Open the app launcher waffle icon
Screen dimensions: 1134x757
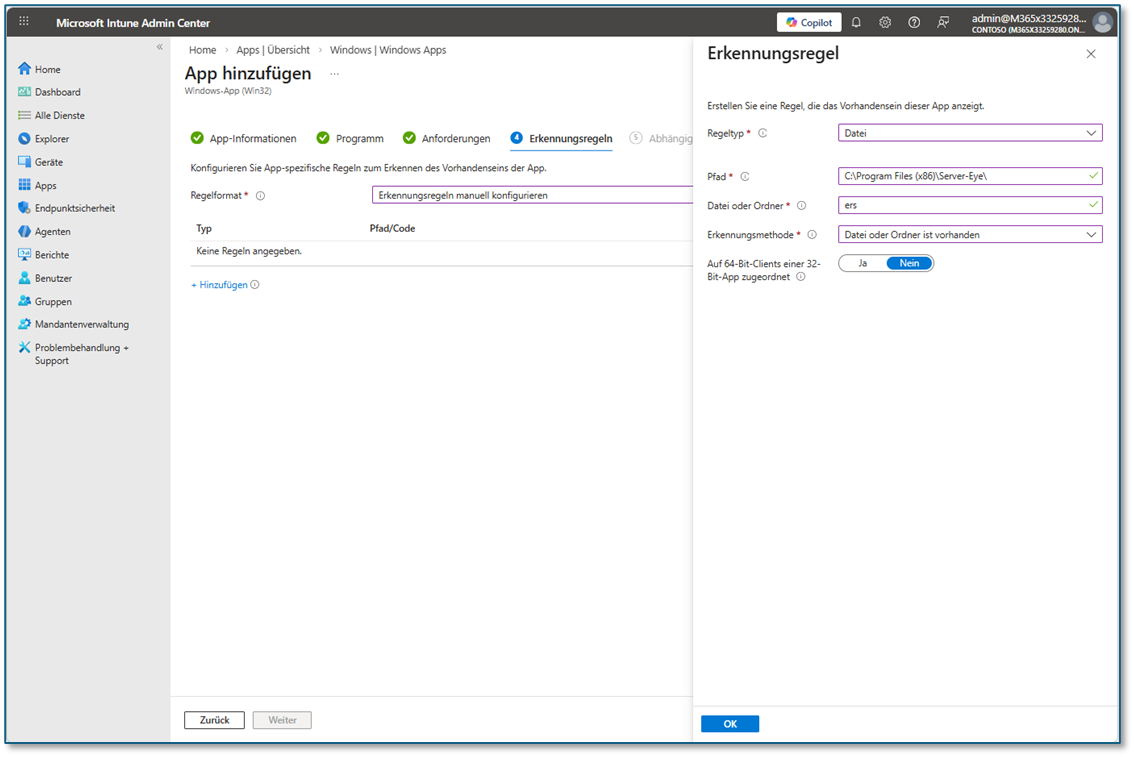24,22
